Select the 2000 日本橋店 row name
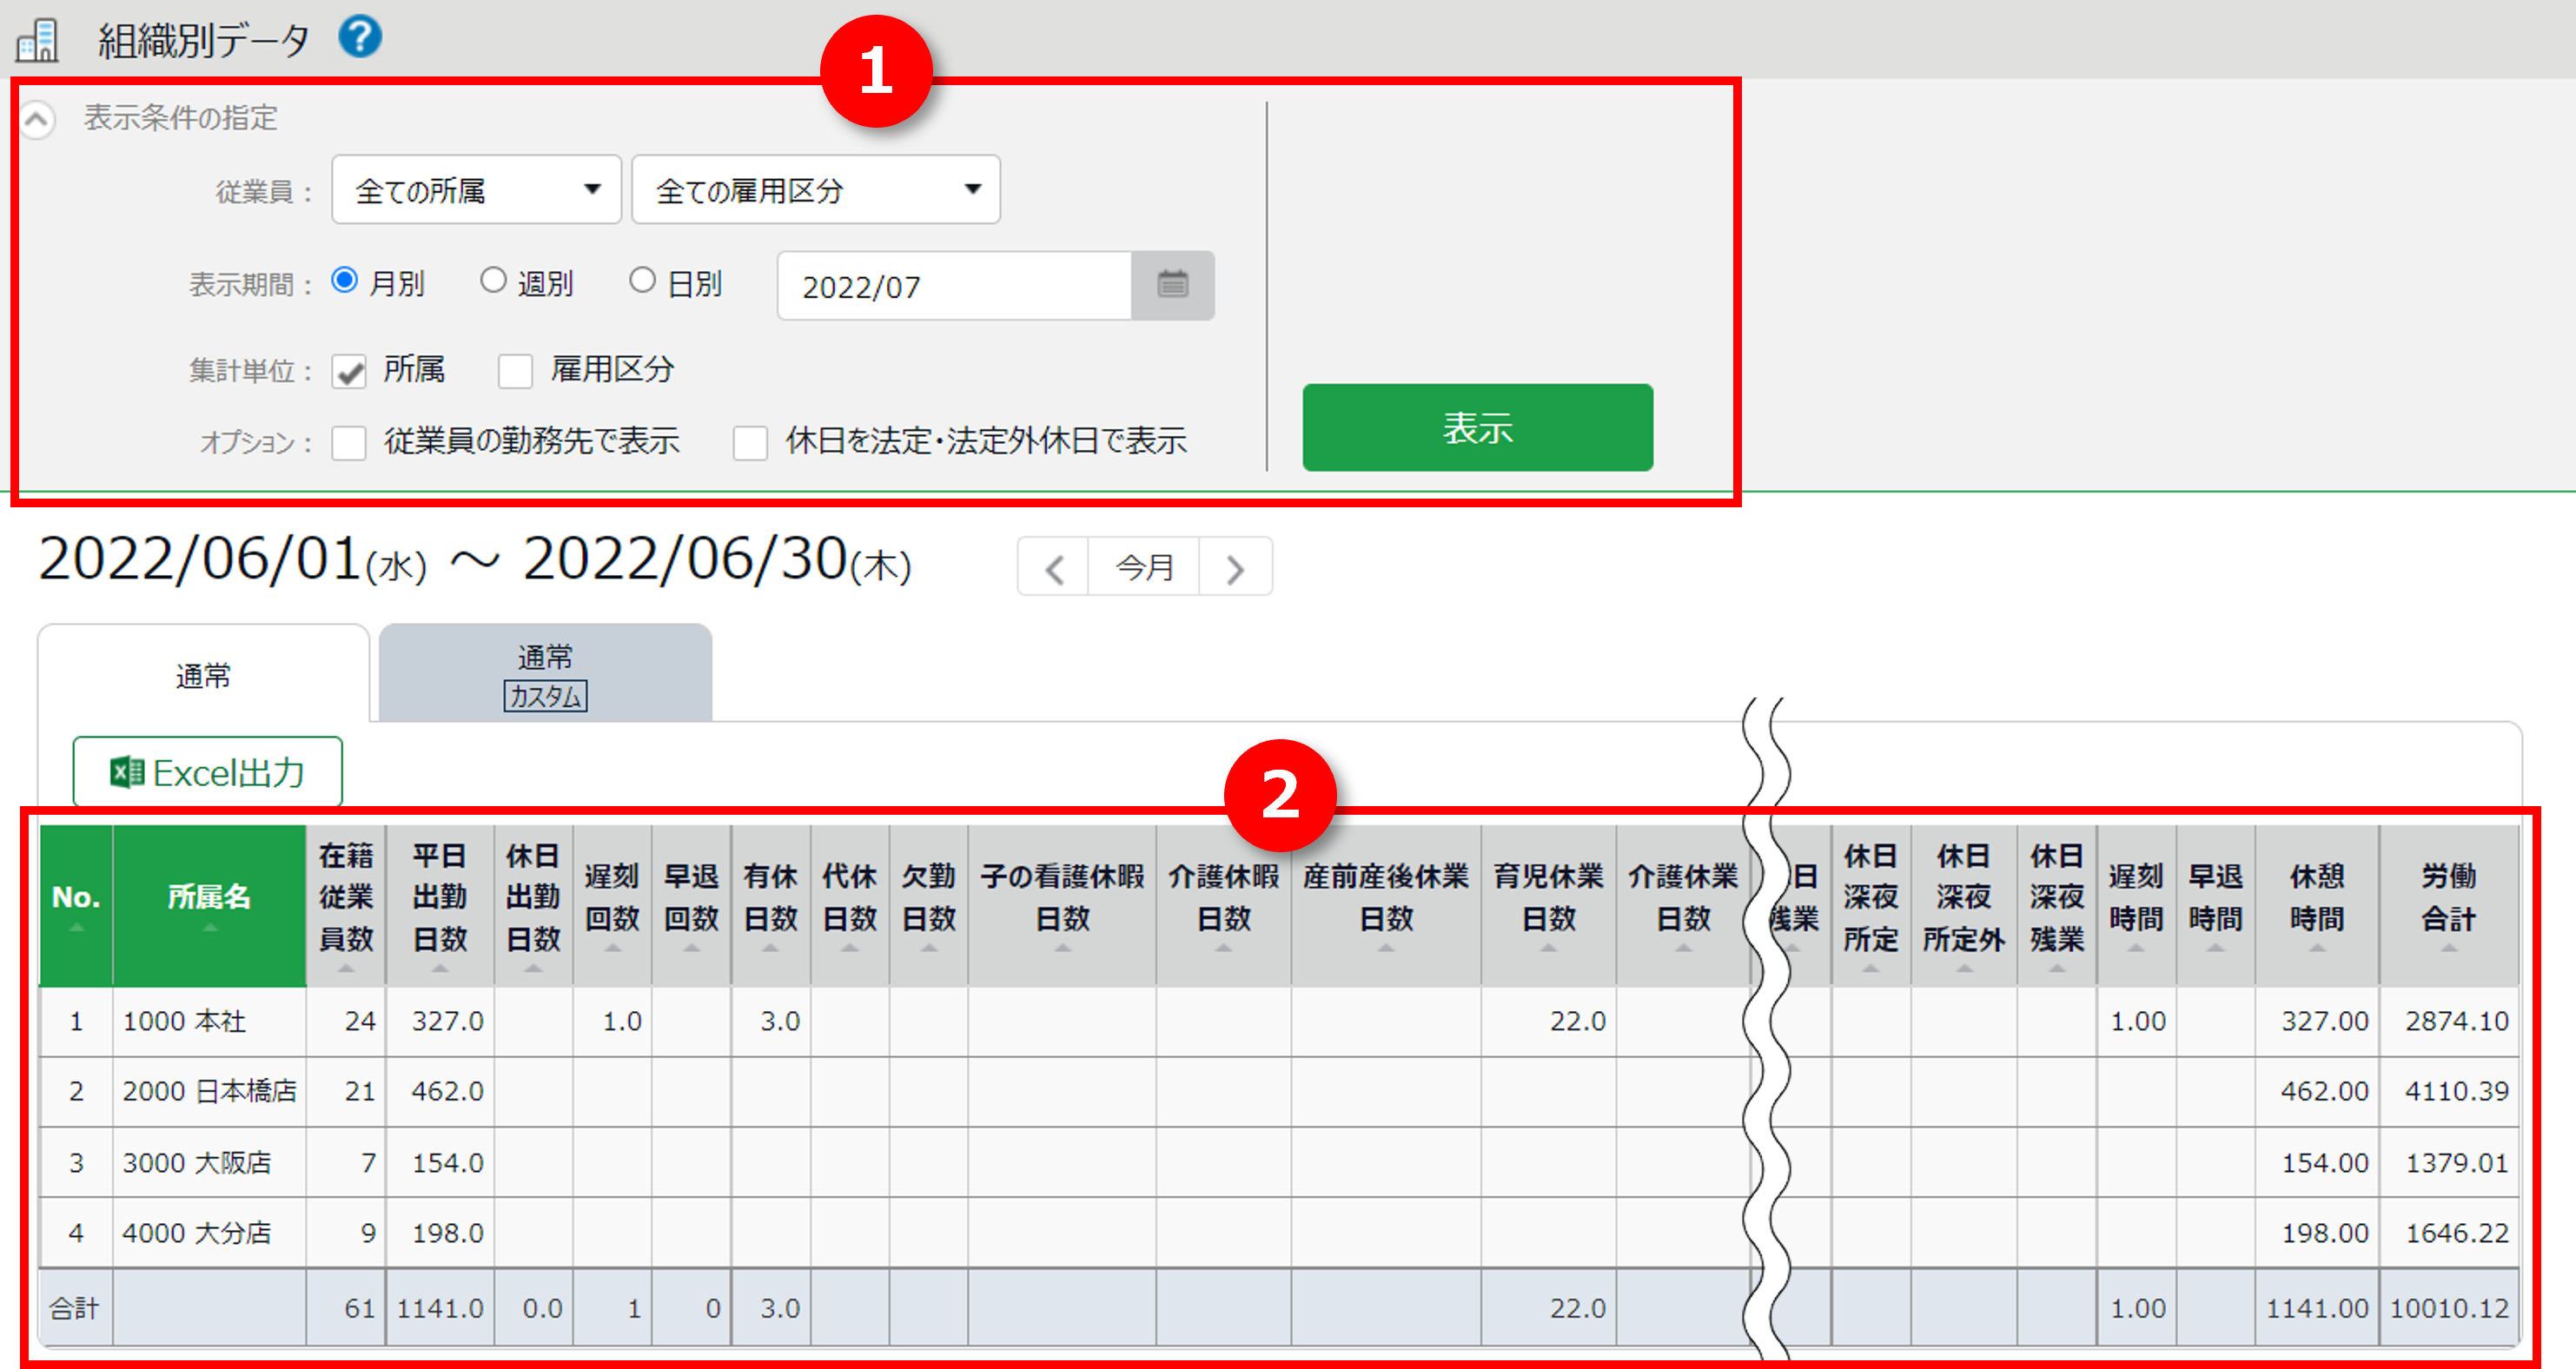Screen dimensions: 2576x1369 tap(209, 1091)
